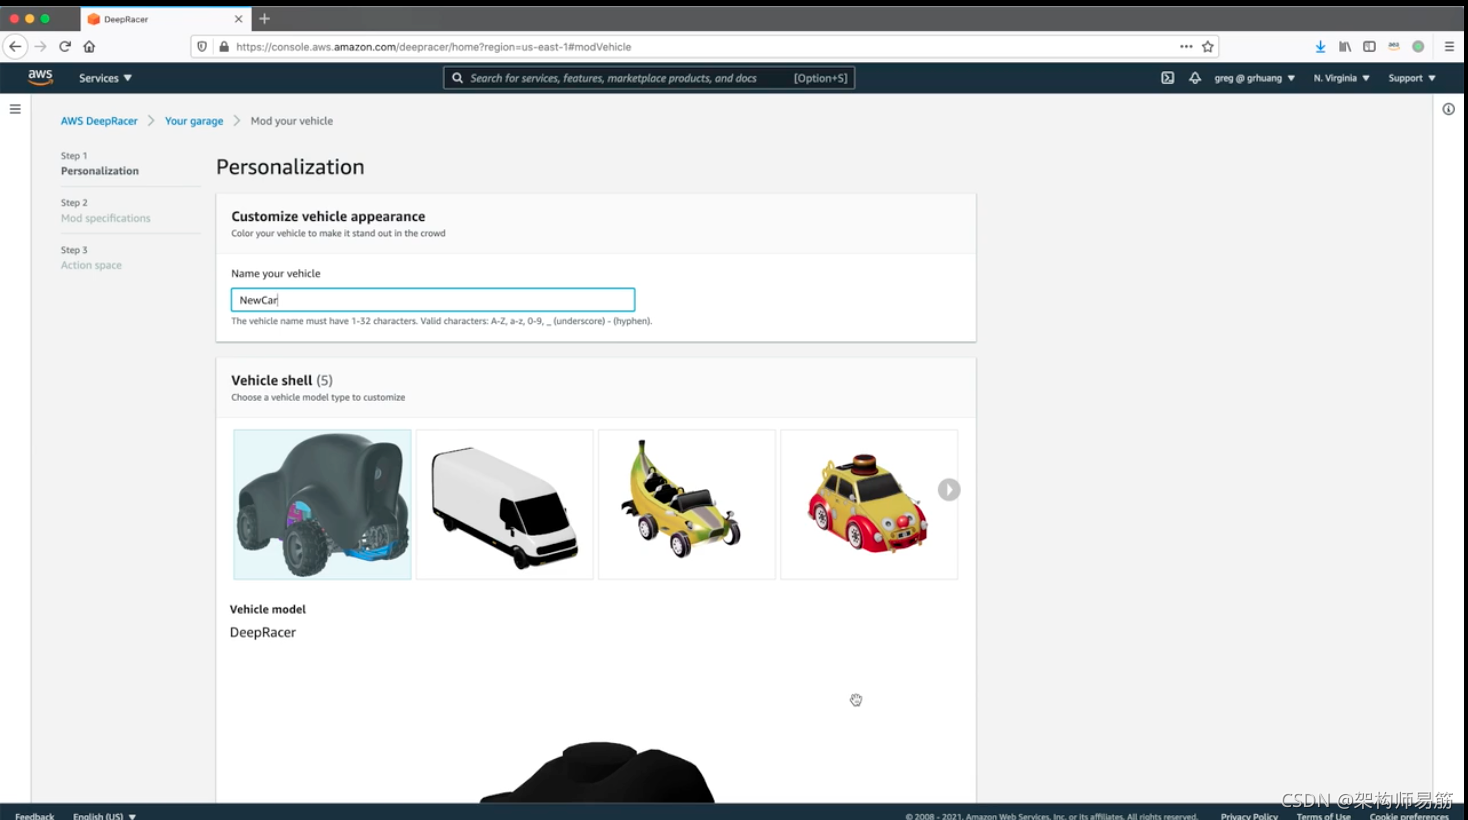The width and height of the screenshot is (1468, 820).
Task: Reload the page with refresh icon
Action: coord(65,46)
